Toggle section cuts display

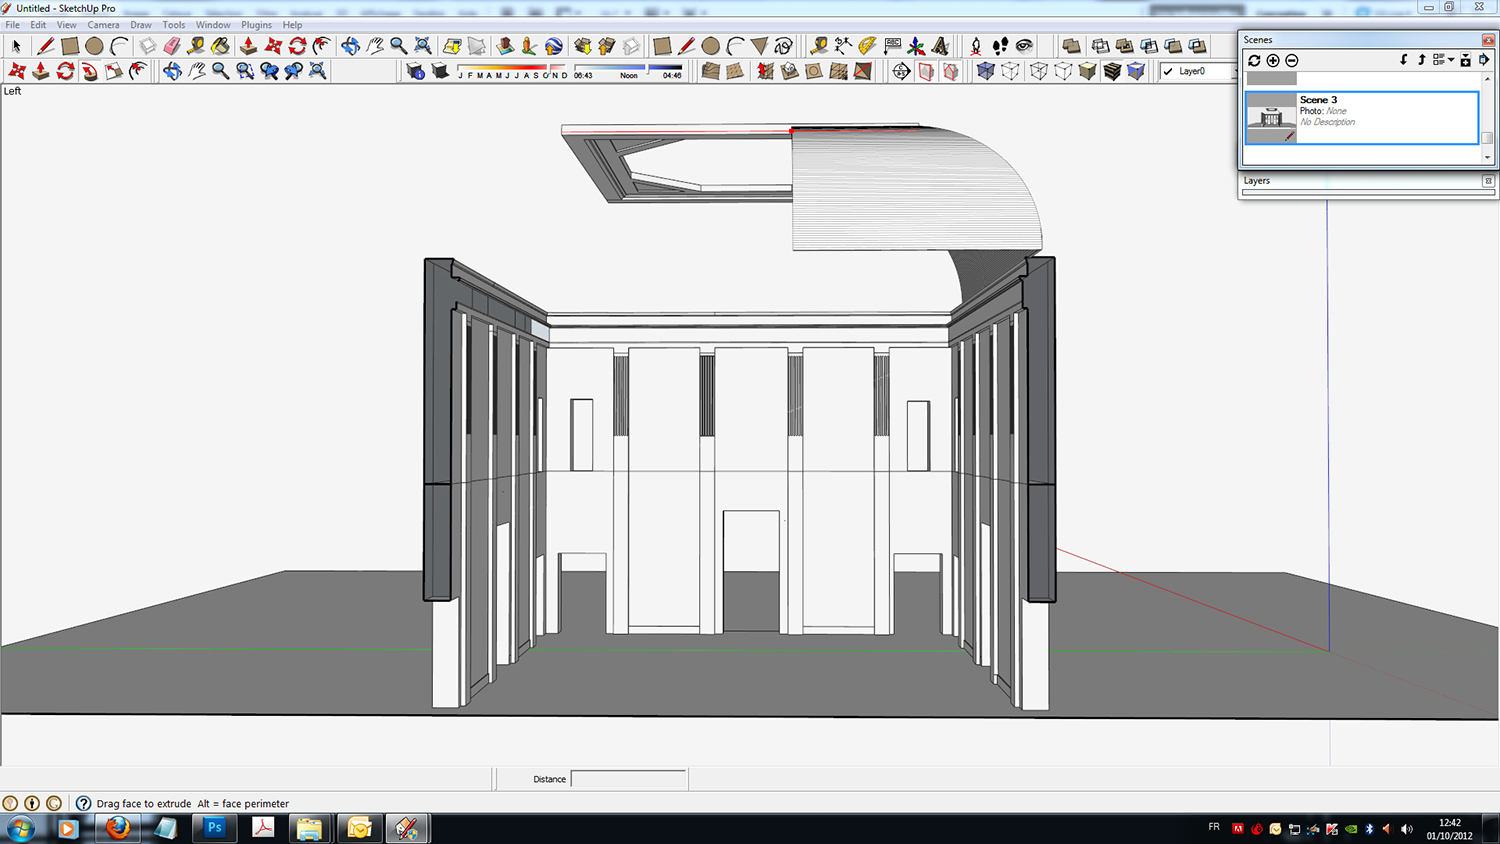950,71
